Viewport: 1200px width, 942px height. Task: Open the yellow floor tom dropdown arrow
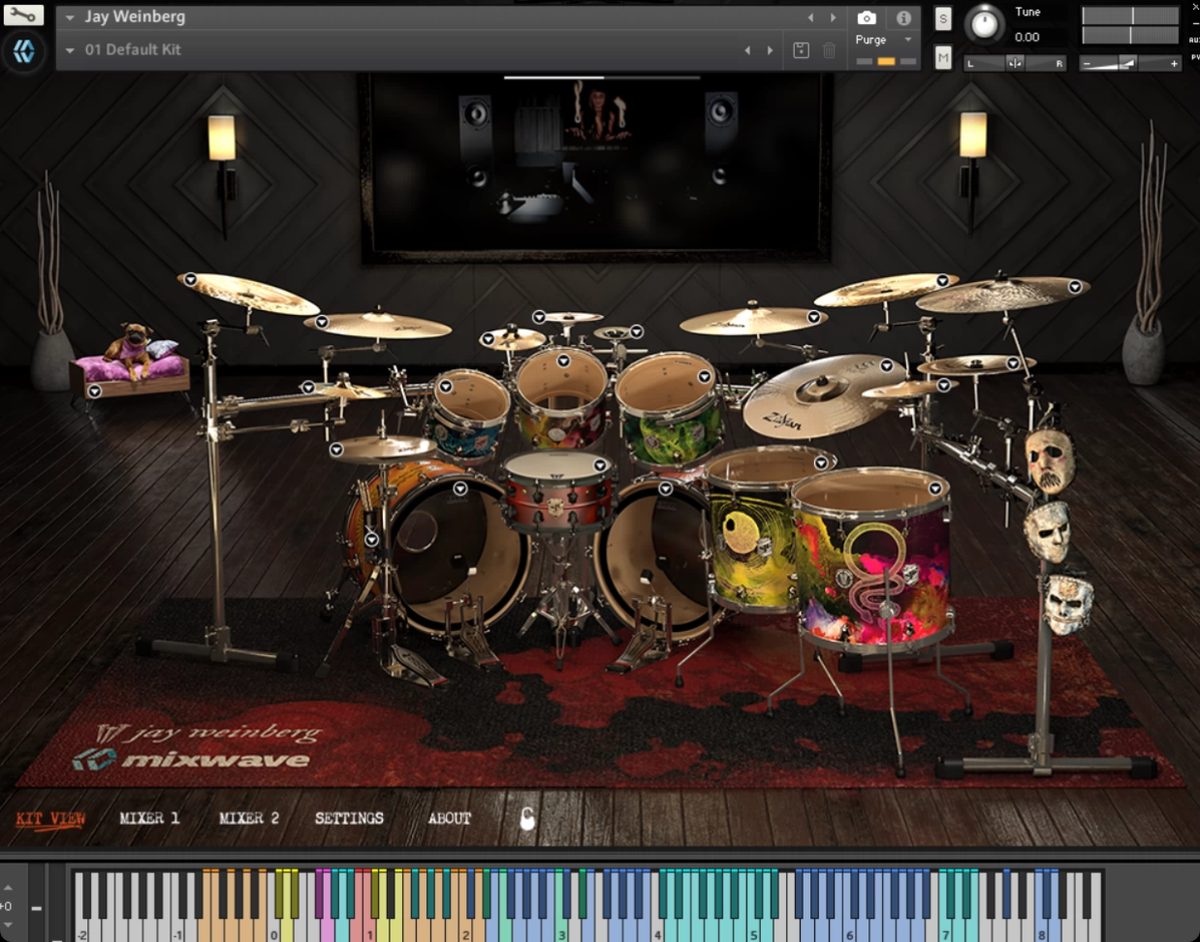823,462
